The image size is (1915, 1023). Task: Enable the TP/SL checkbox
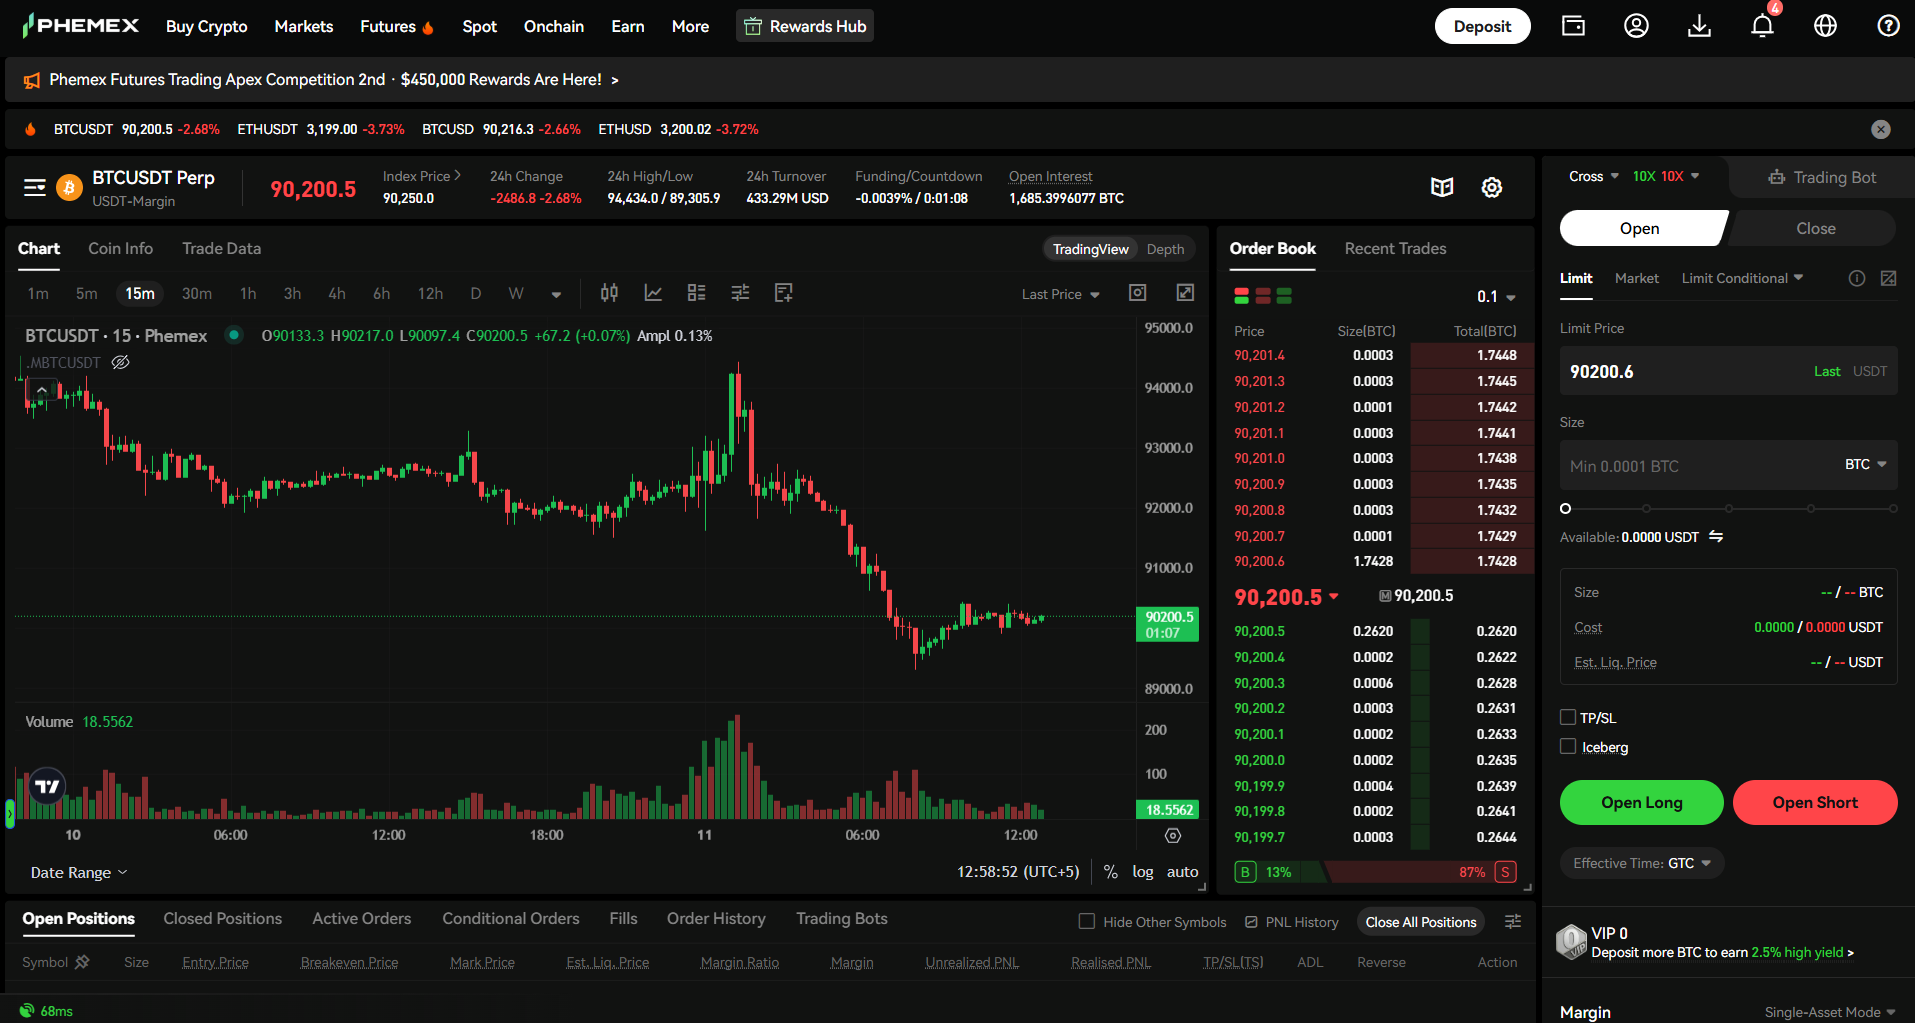point(1568,717)
